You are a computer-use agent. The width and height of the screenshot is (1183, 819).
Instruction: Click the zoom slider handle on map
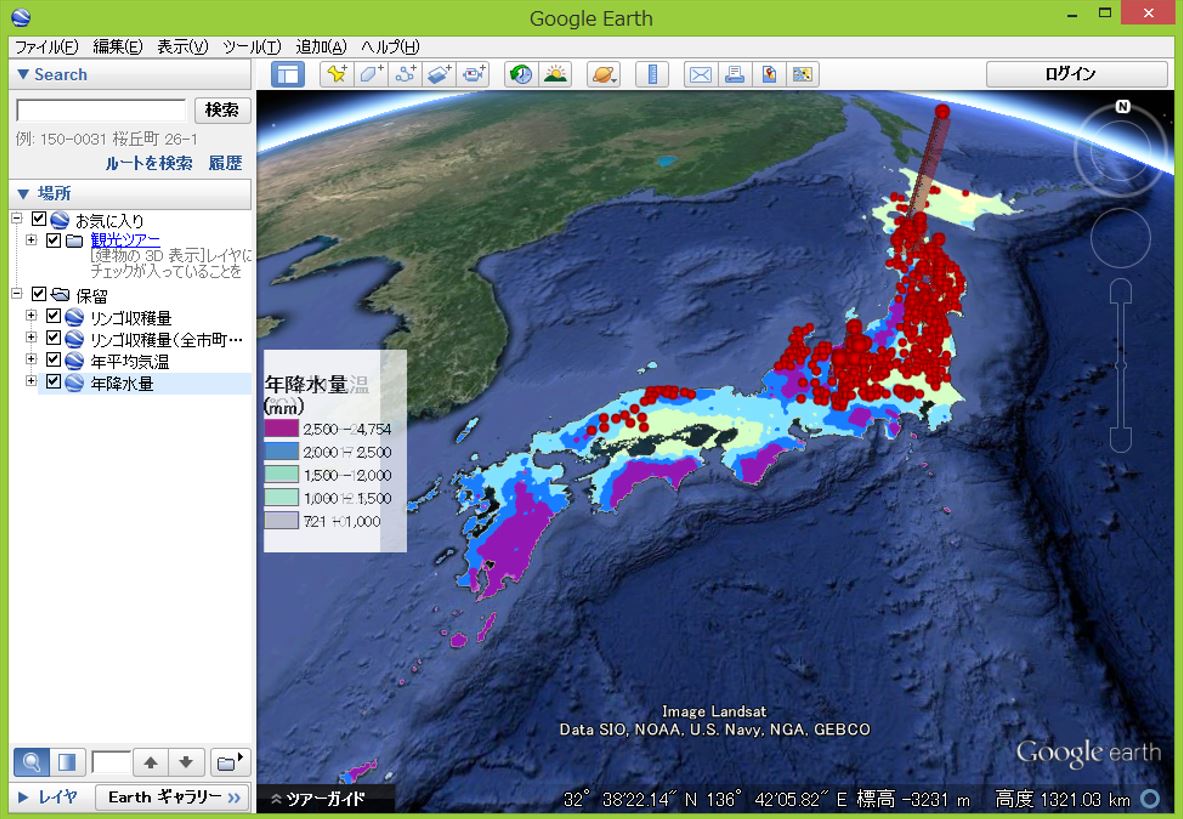click(1121, 365)
